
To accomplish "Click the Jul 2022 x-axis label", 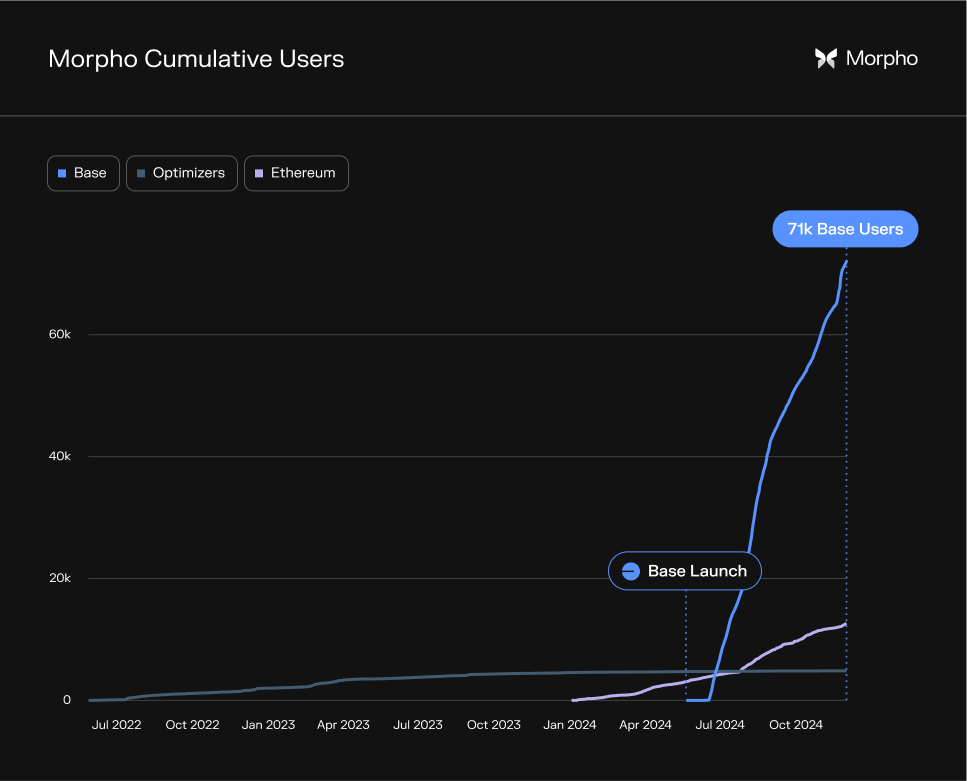I will (x=117, y=725).
